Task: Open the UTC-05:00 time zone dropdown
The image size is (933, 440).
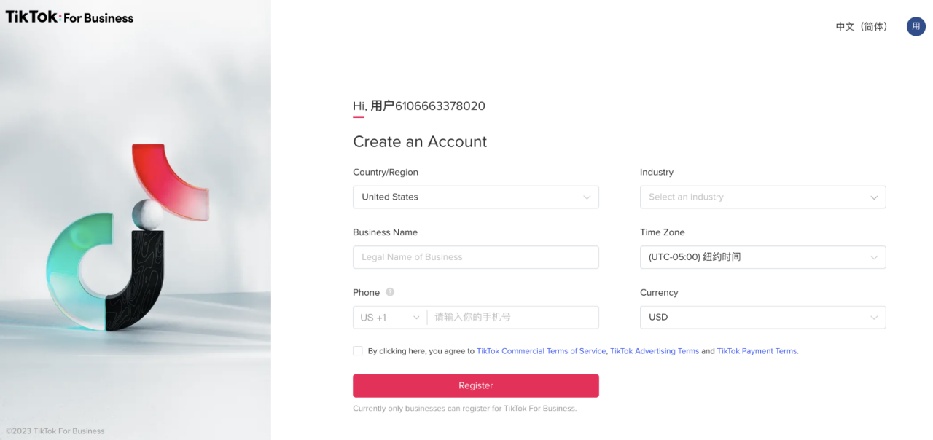Action: click(x=763, y=257)
